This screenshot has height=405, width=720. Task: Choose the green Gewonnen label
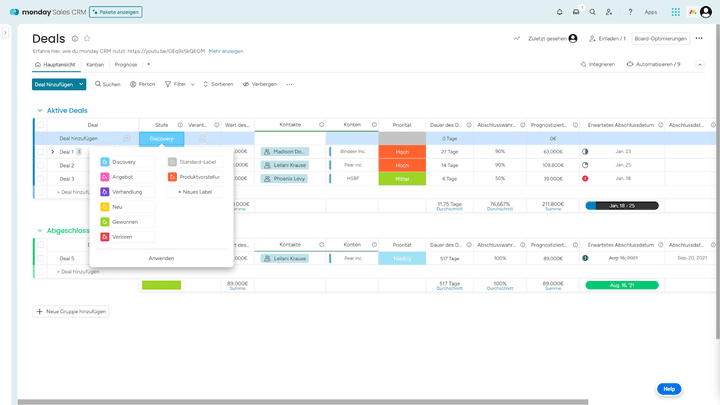click(125, 222)
